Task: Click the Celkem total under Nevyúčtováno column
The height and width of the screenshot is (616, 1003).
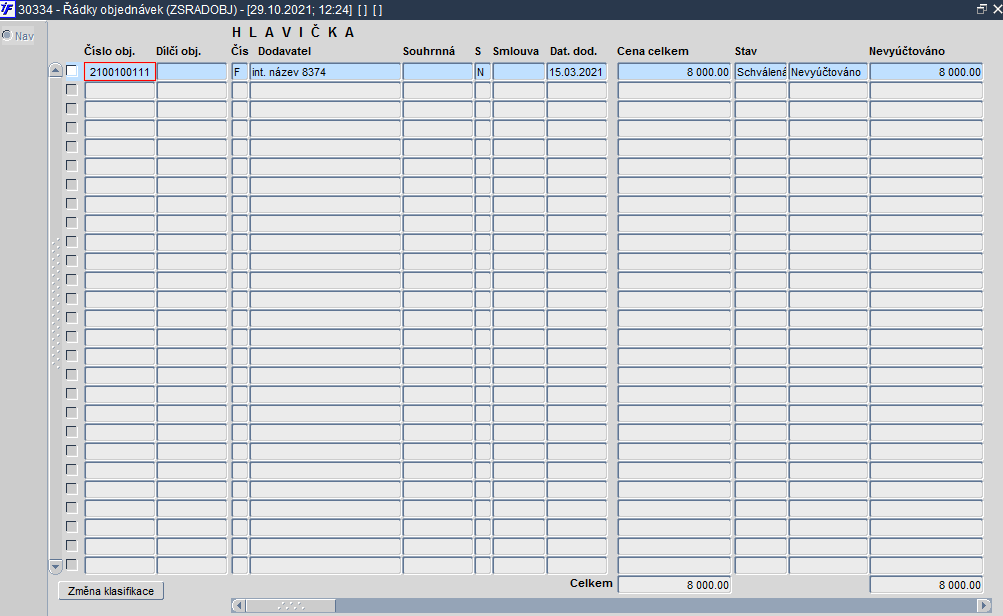Action: (x=926, y=585)
